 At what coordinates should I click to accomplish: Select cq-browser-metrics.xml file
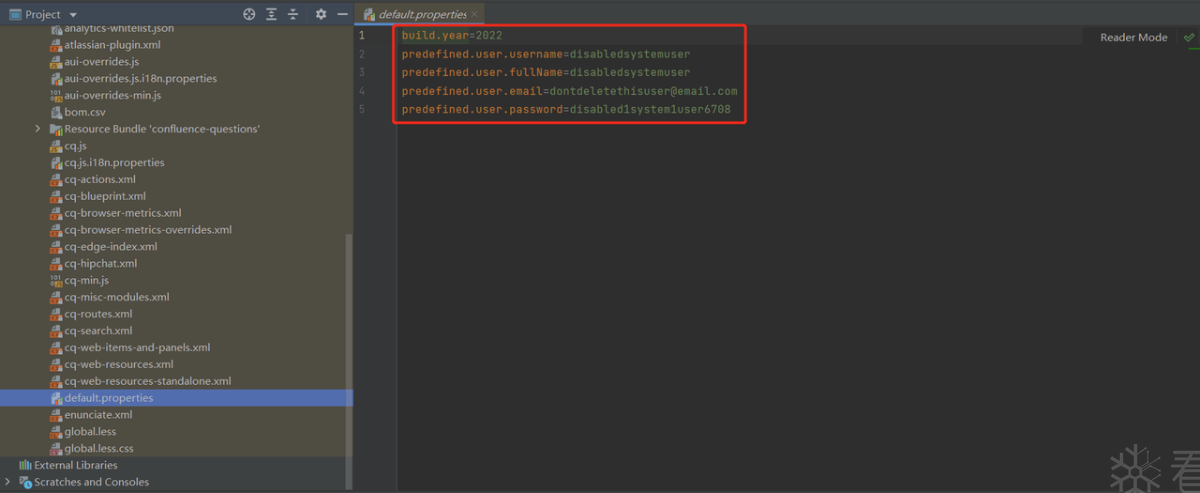tap(123, 213)
